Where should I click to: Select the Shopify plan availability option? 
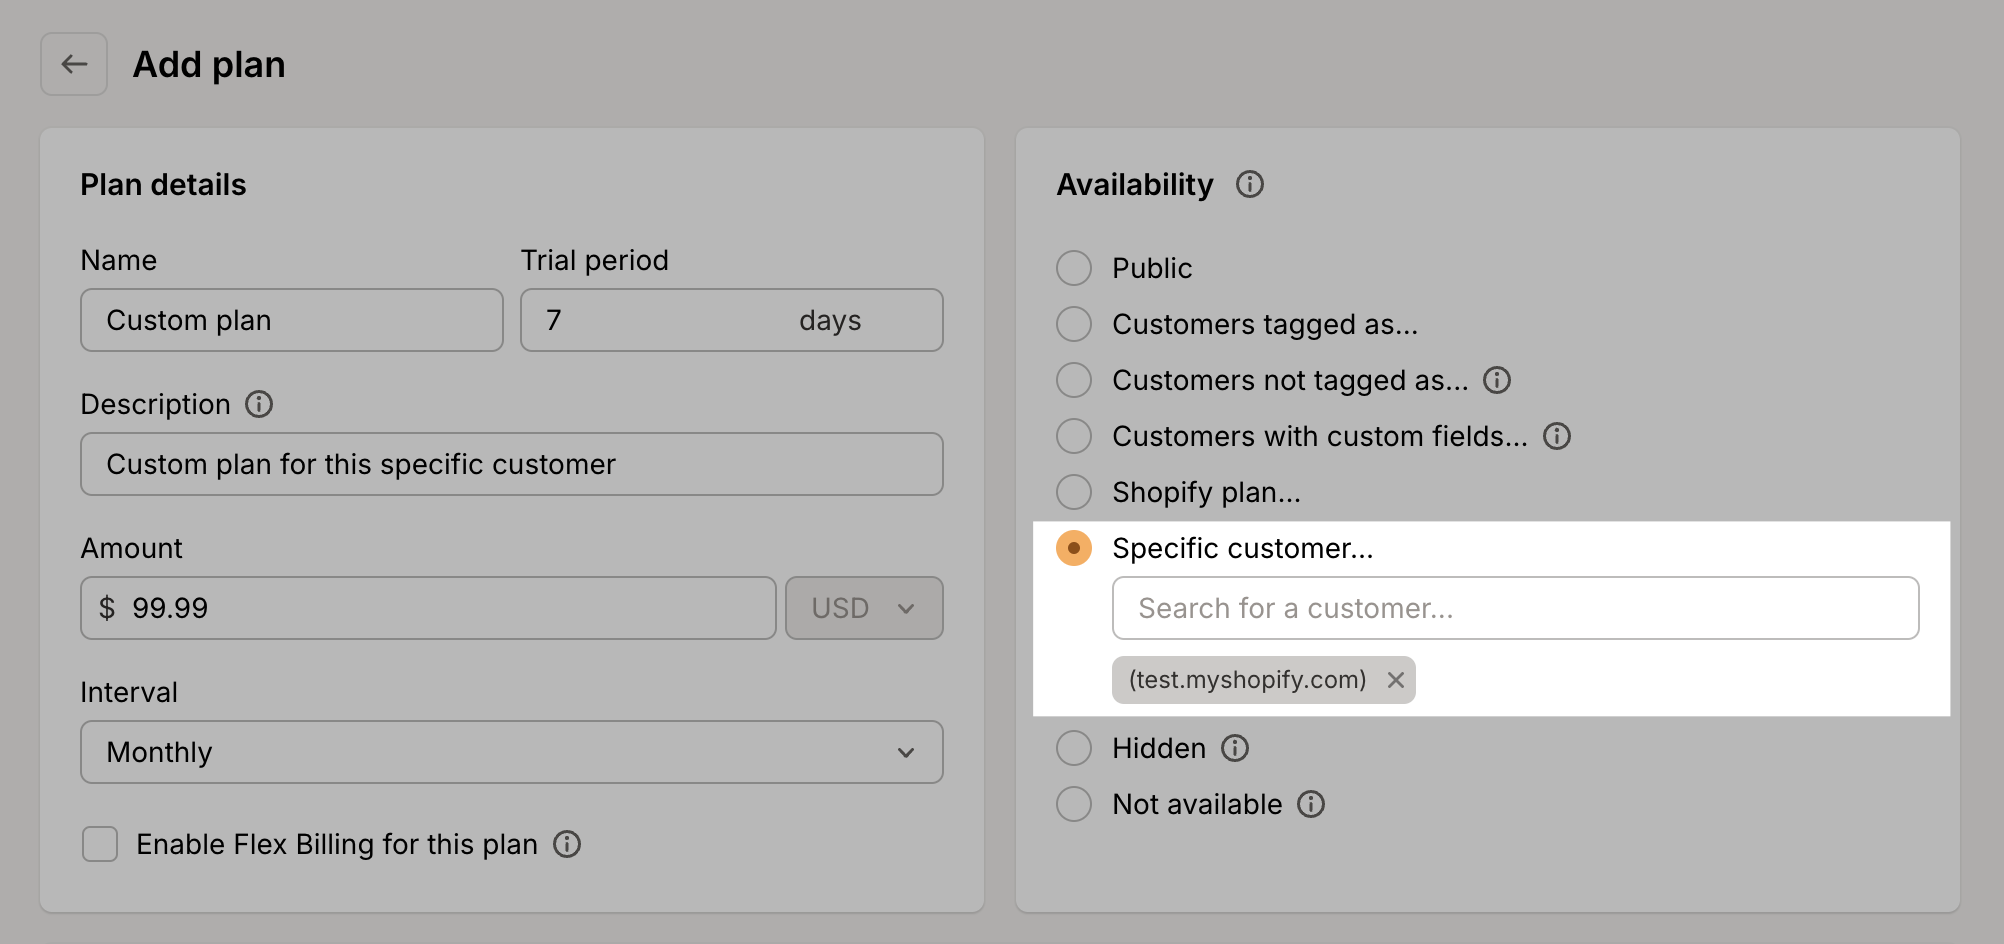pos(1073,492)
